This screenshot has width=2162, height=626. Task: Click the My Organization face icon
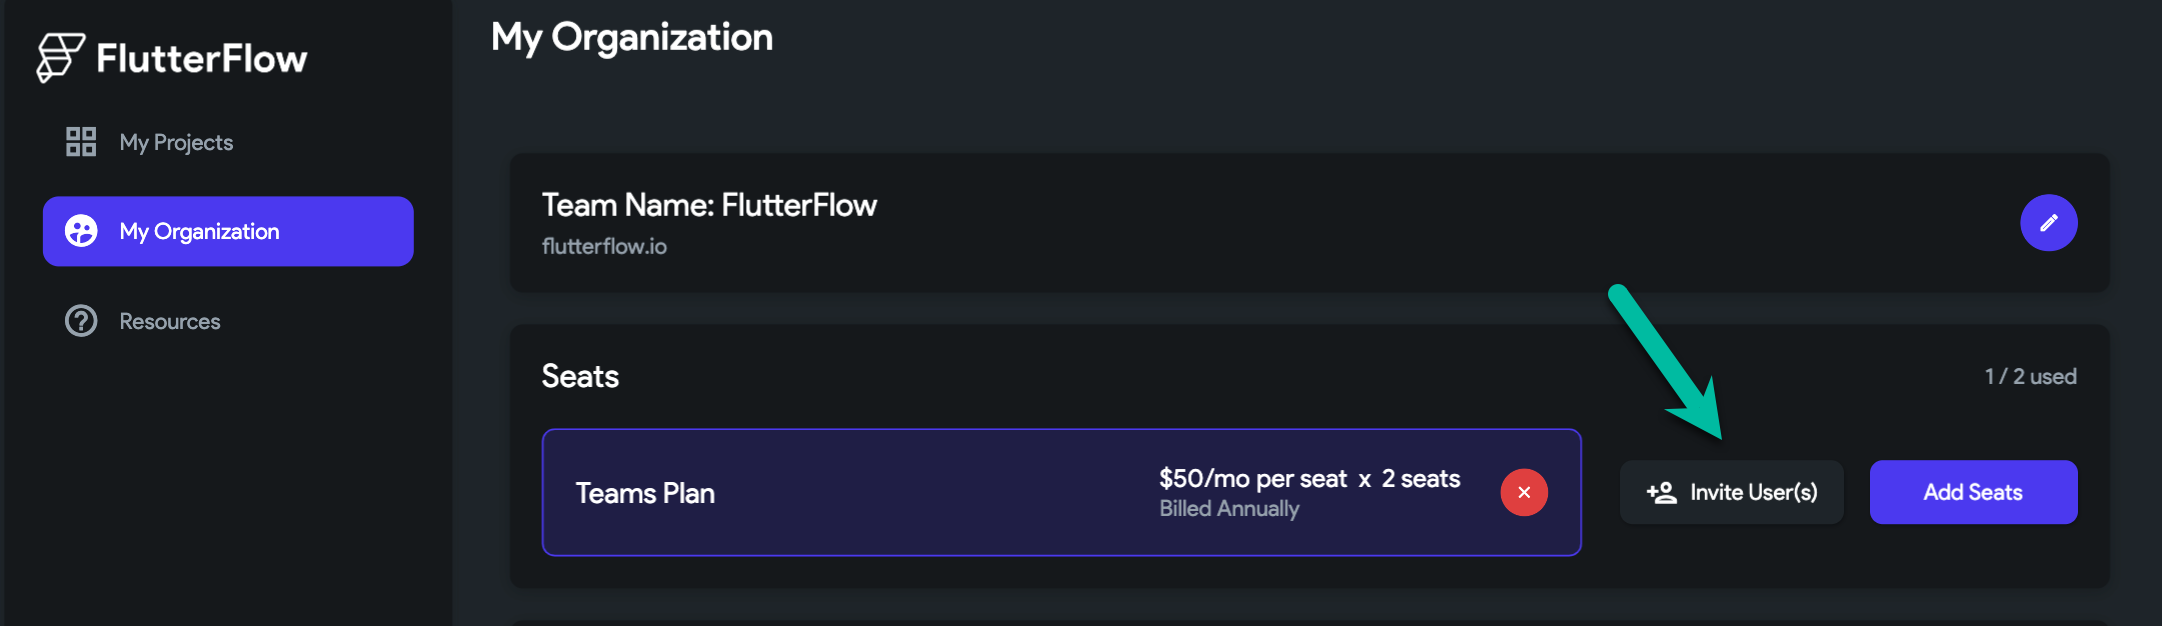pyautogui.click(x=81, y=231)
